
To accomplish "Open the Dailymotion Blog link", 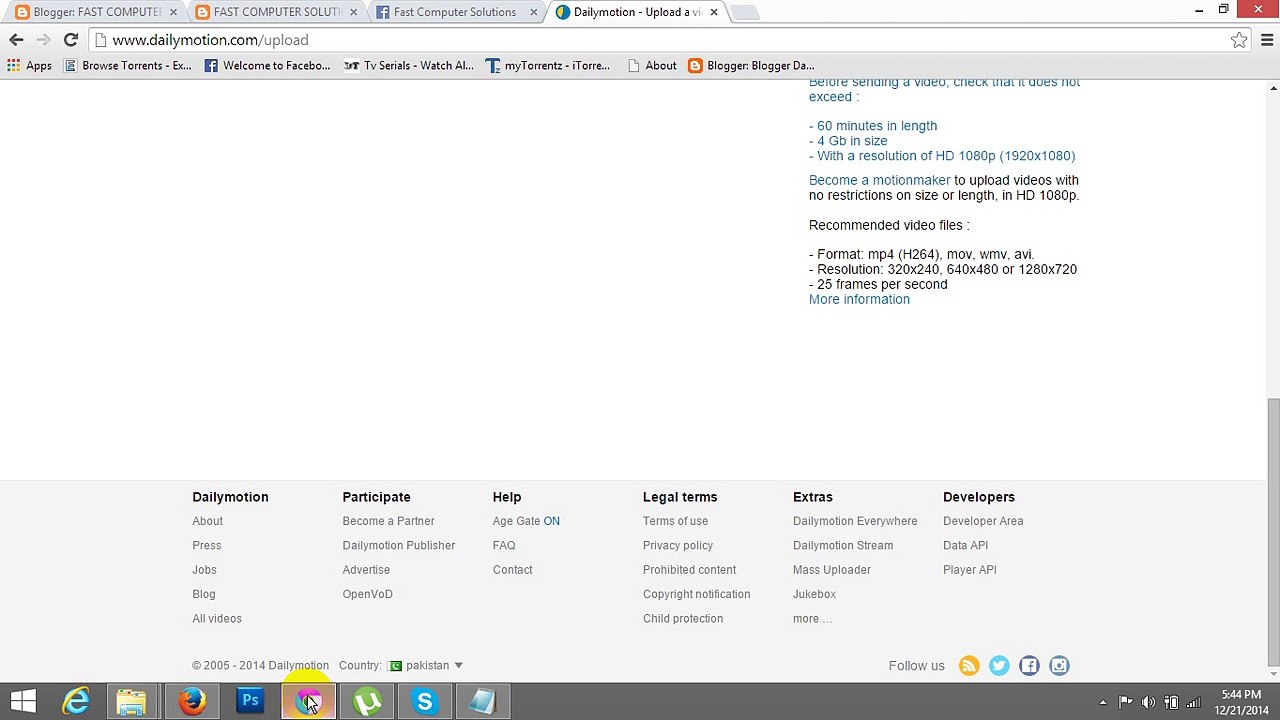I will 203,594.
